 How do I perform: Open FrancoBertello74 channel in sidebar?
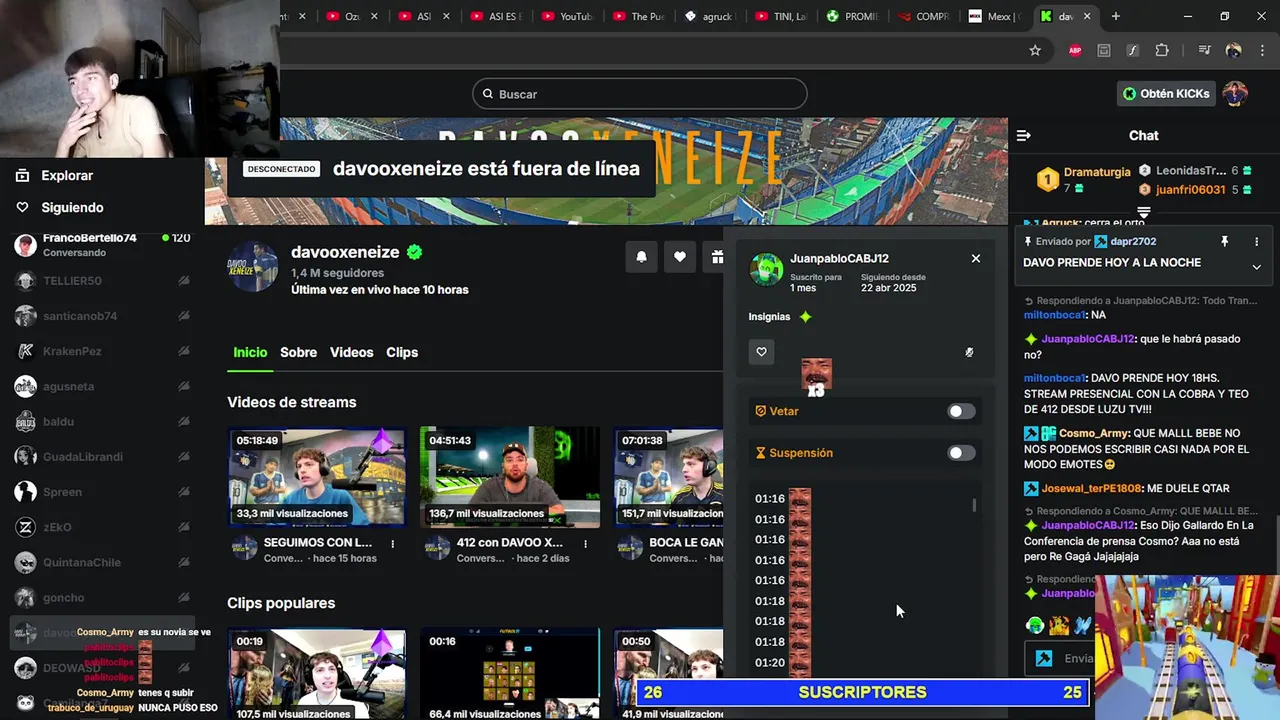coord(102,245)
